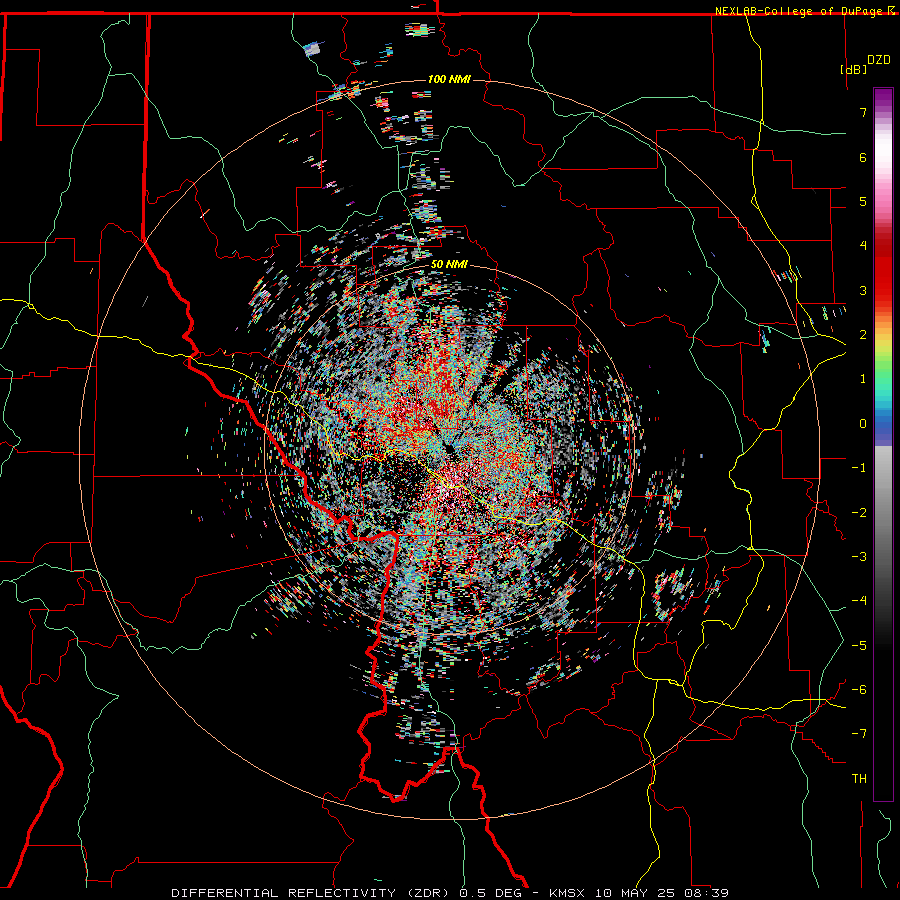Click the legend value -5 label
This screenshot has height=900, width=900.
pyautogui.click(x=859, y=646)
